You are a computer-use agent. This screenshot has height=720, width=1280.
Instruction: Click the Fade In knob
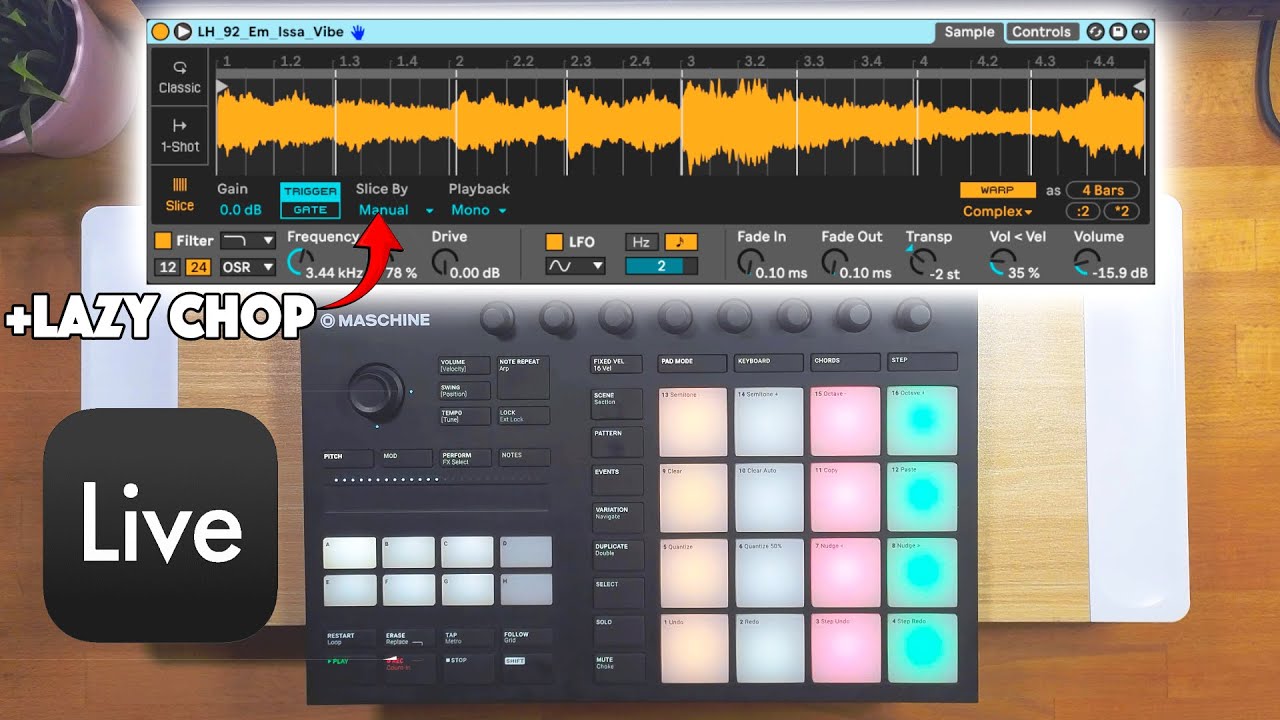click(x=748, y=263)
